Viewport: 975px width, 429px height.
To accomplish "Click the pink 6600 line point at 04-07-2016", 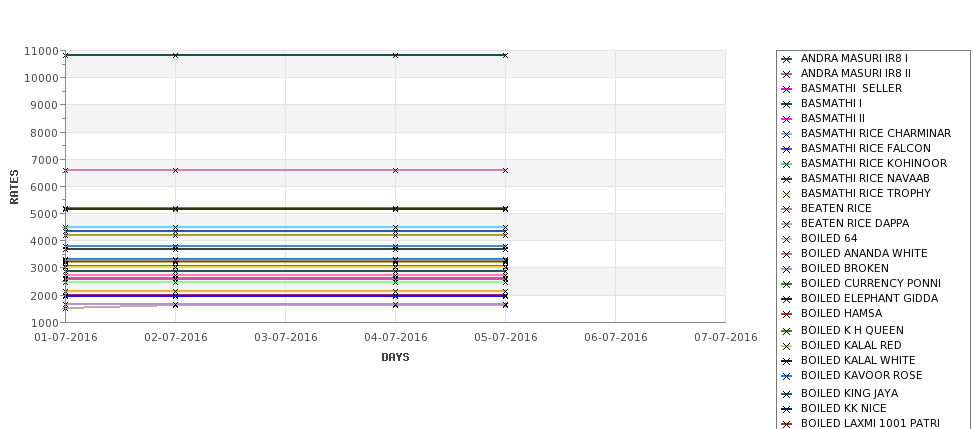I will click(396, 170).
